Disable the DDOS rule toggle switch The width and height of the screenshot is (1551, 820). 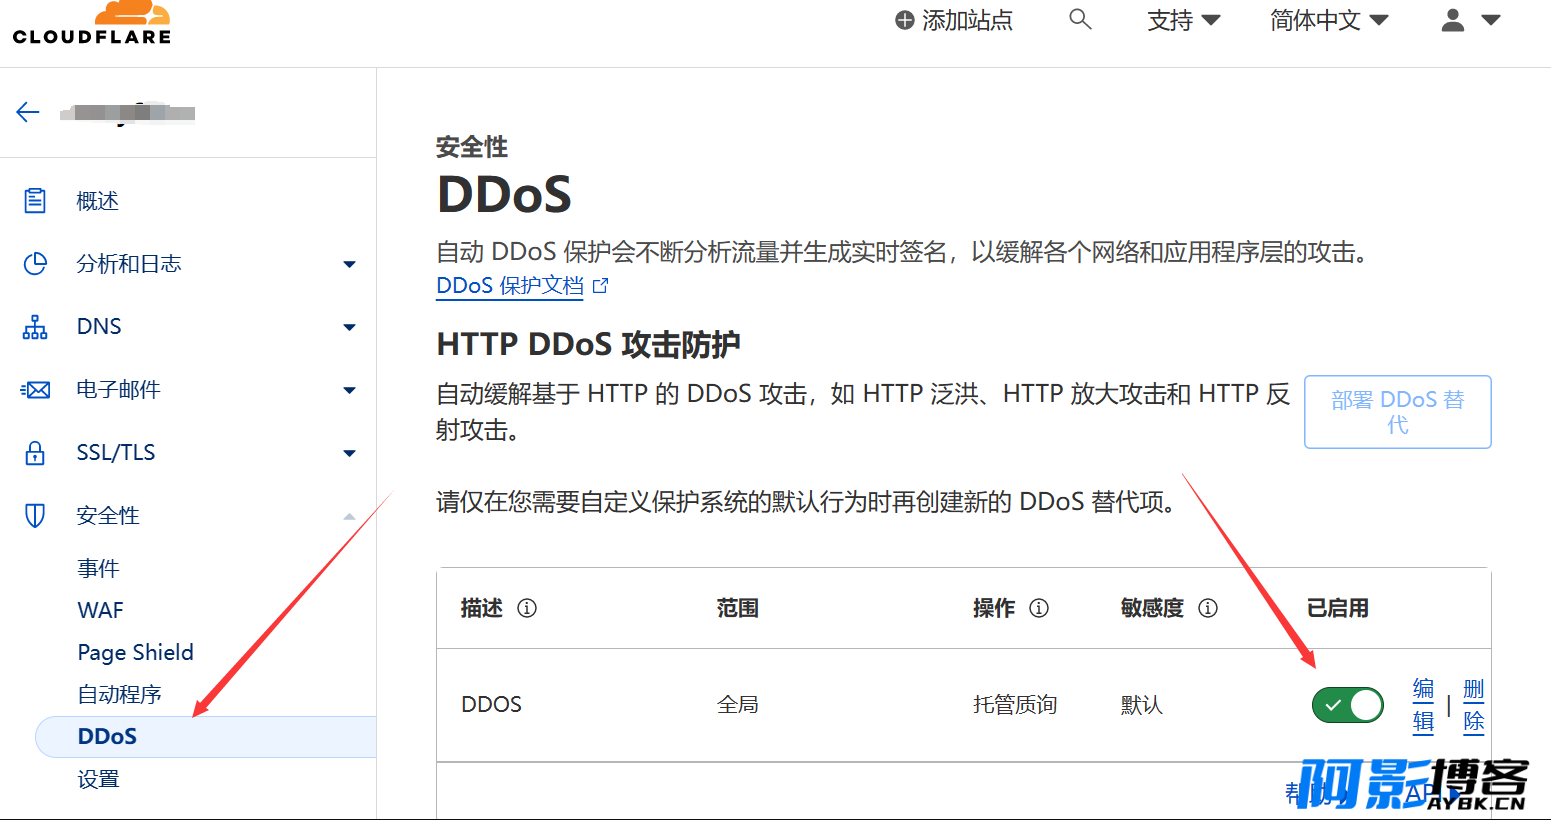(1347, 705)
